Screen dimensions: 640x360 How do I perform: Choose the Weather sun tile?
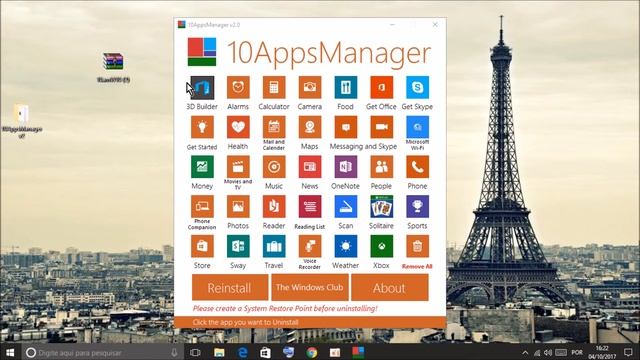point(346,246)
